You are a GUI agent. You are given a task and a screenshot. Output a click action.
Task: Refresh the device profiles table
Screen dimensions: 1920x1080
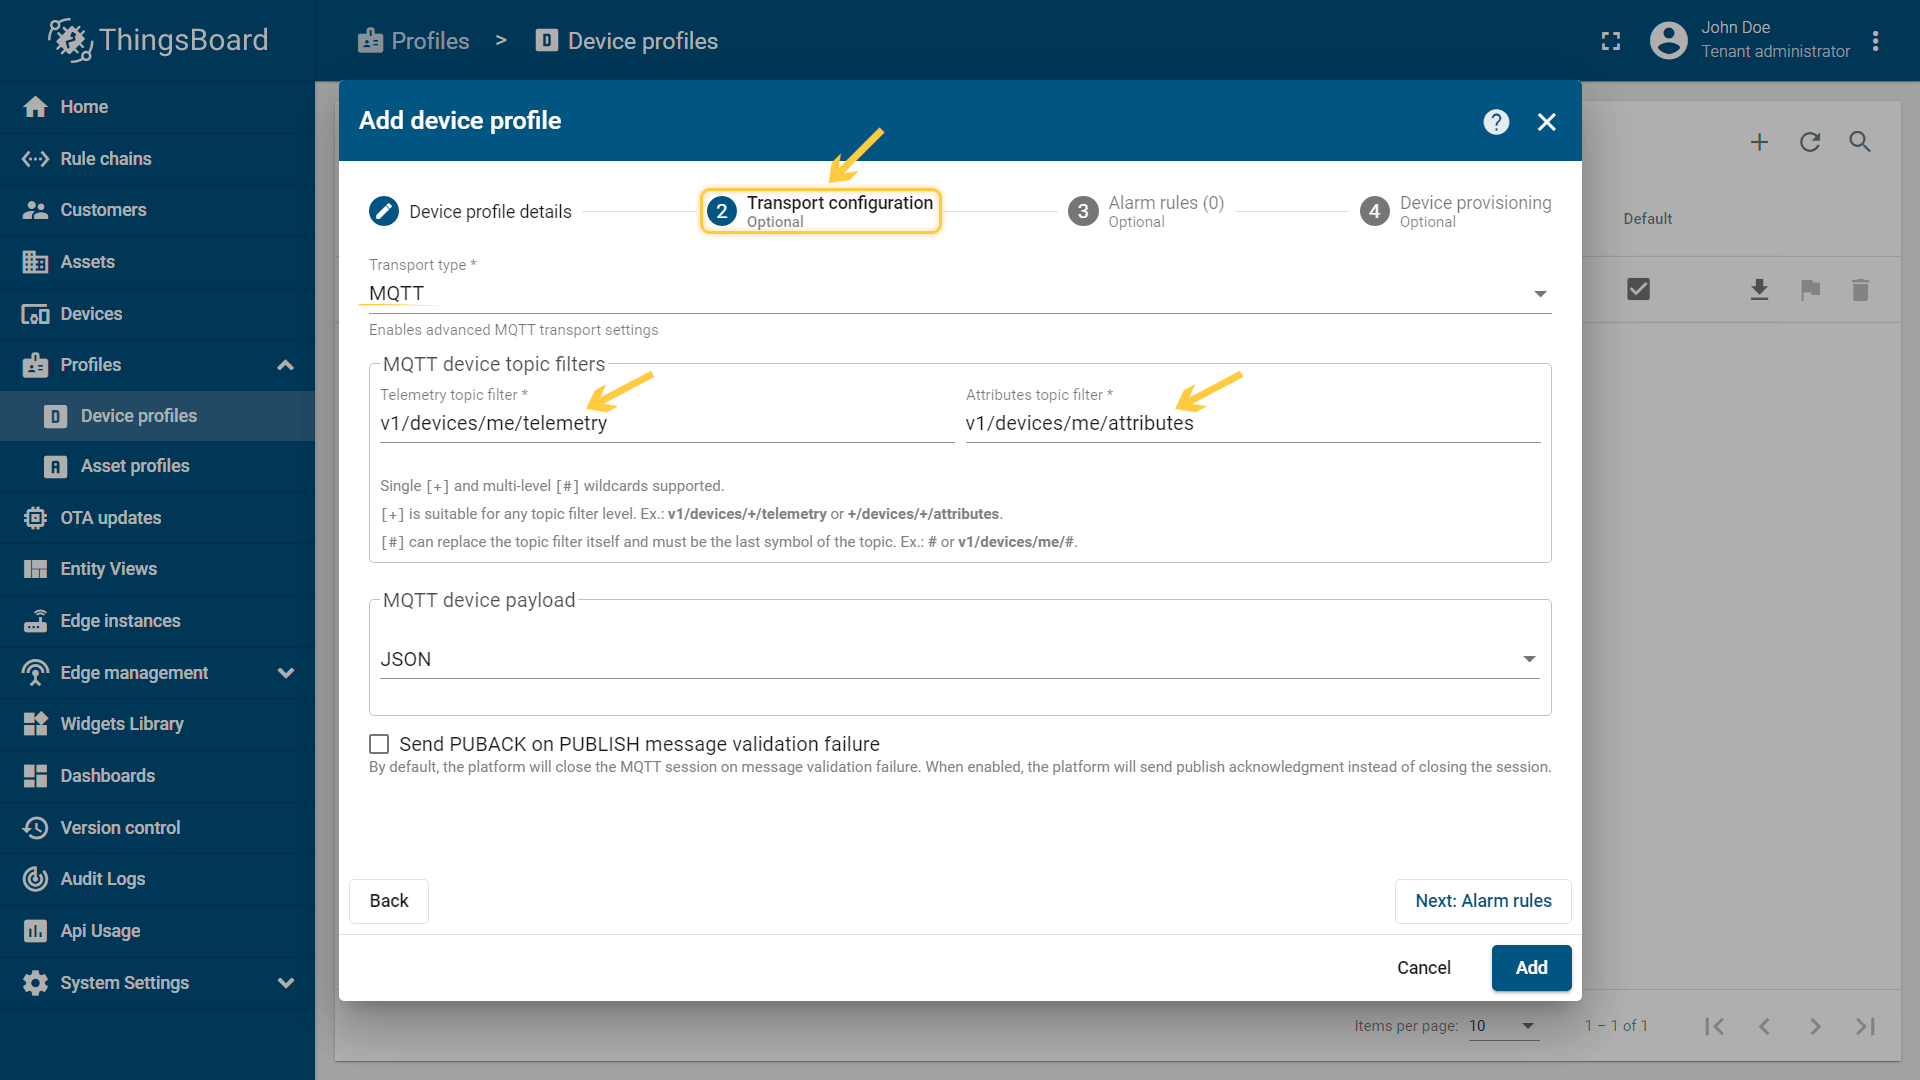(1810, 142)
